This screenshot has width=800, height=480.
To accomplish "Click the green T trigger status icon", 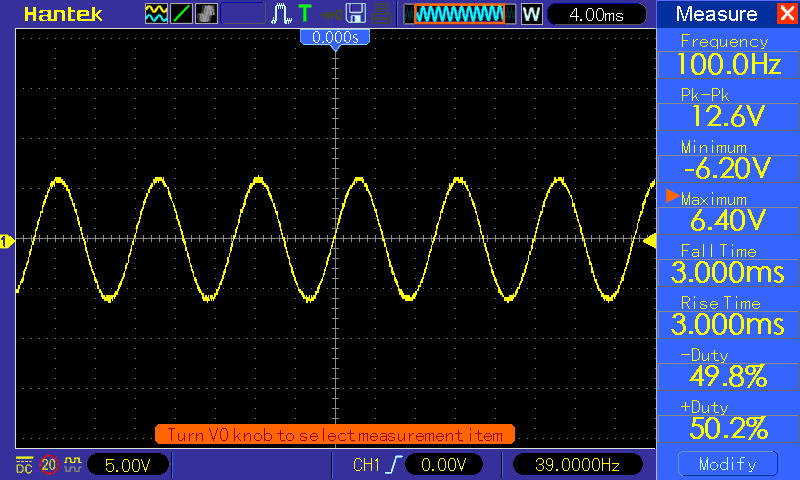I will [x=305, y=13].
